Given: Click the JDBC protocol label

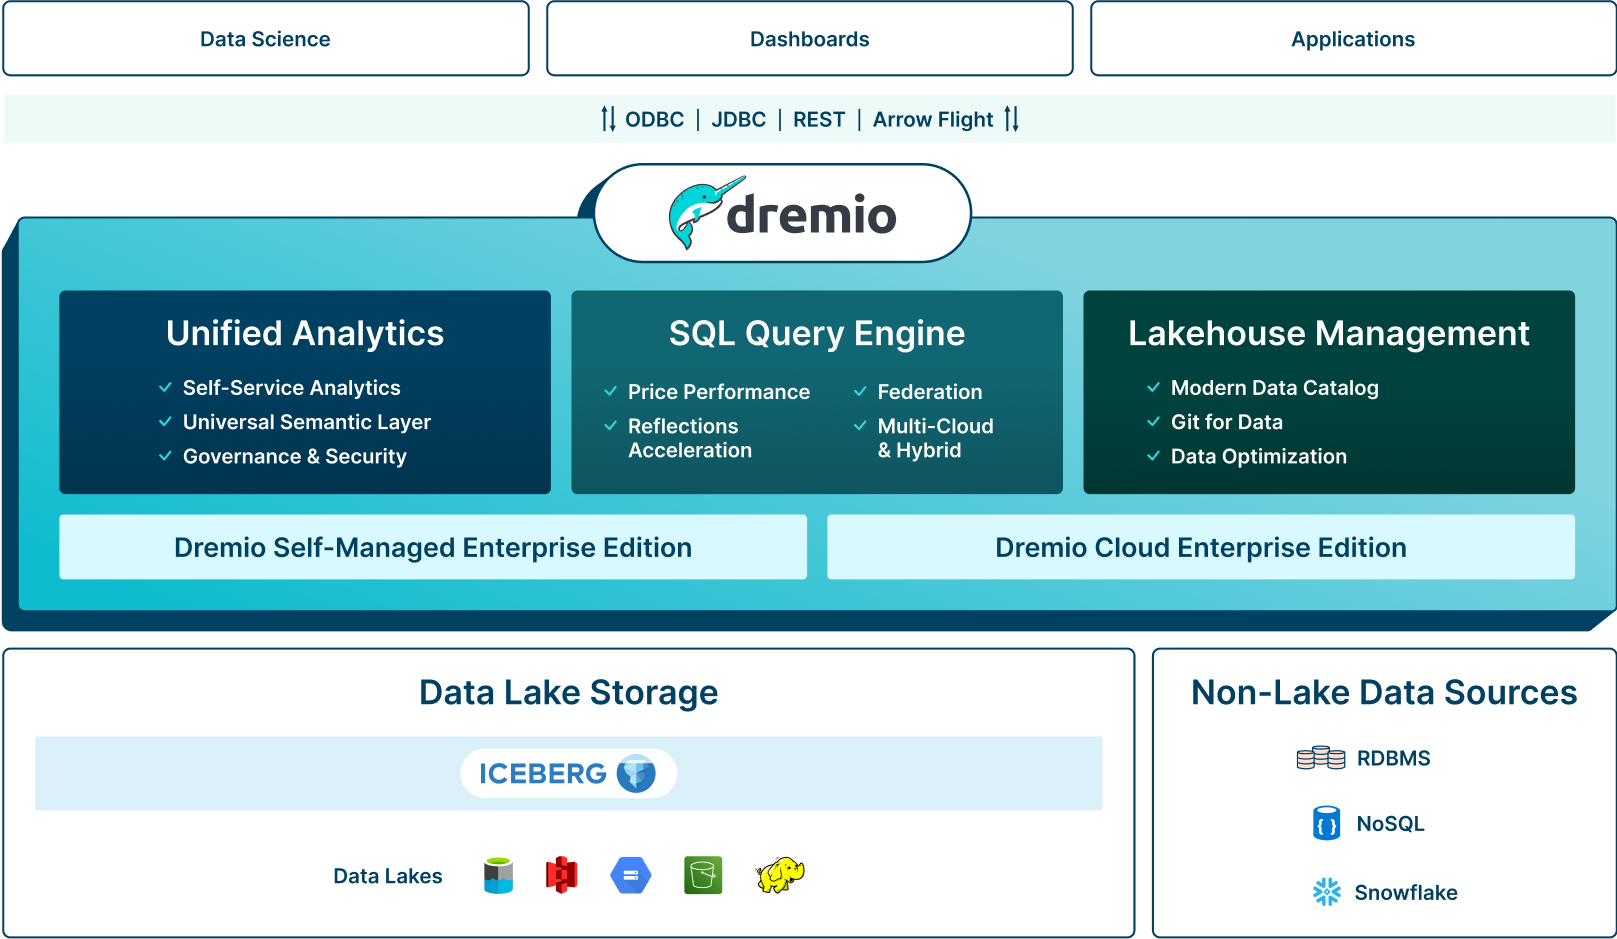Looking at the screenshot, I should pos(739,119).
